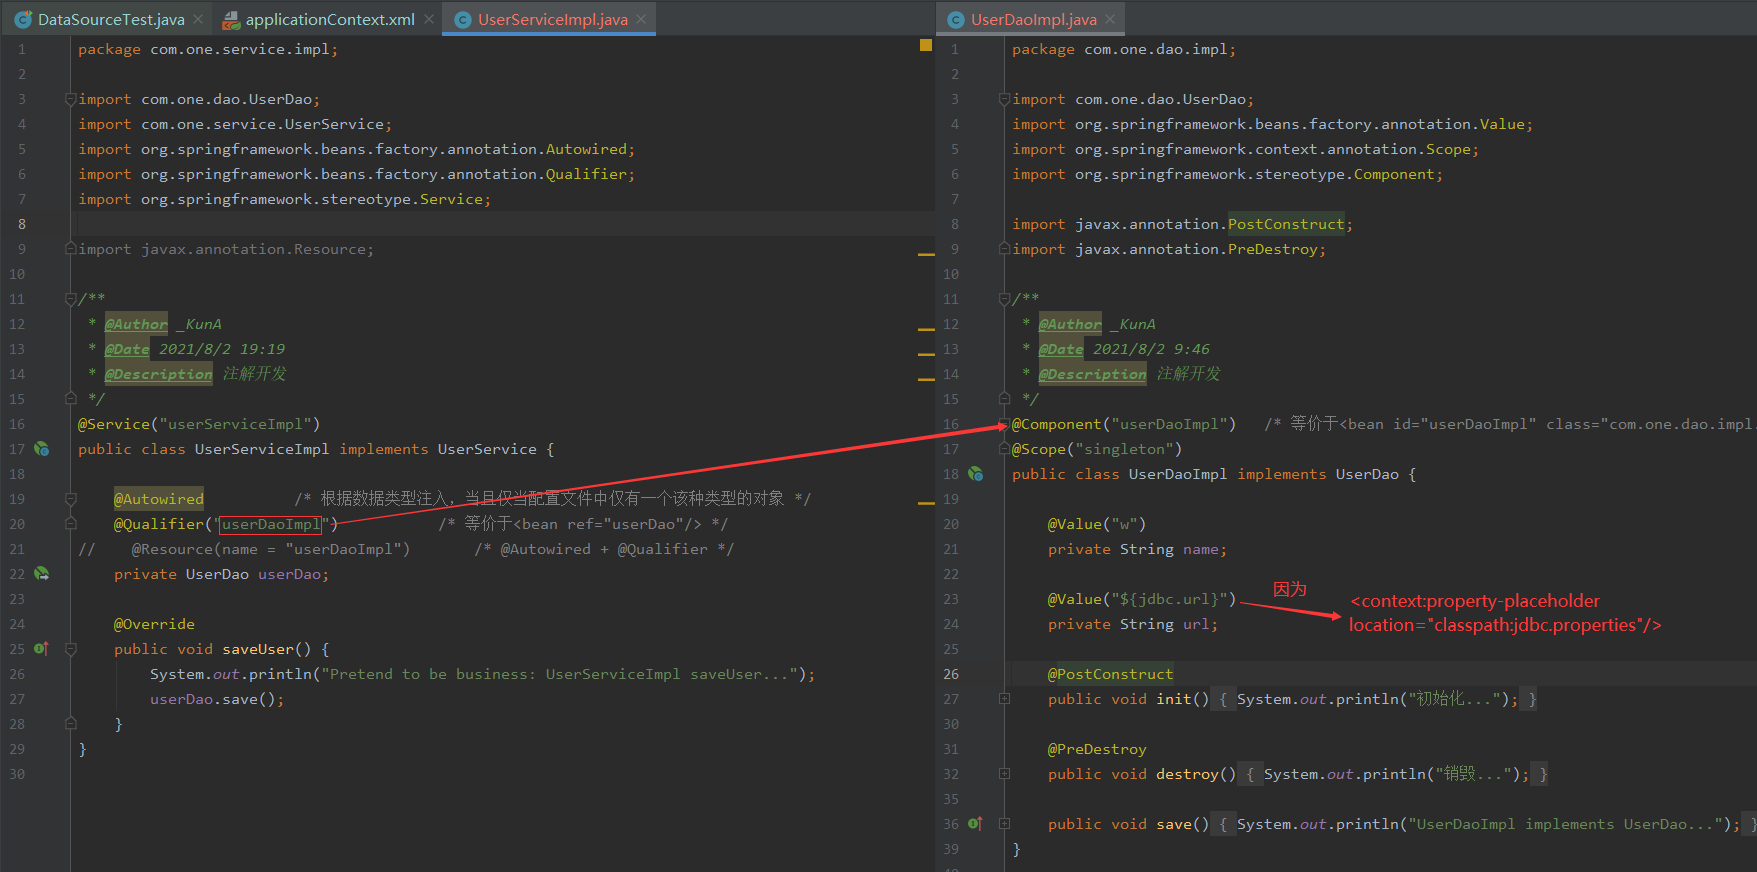1757x872 pixels.
Task: Collapse imports block in UserDaoImpl.java
Action: pyautogui.click(x=1004, y=99)
